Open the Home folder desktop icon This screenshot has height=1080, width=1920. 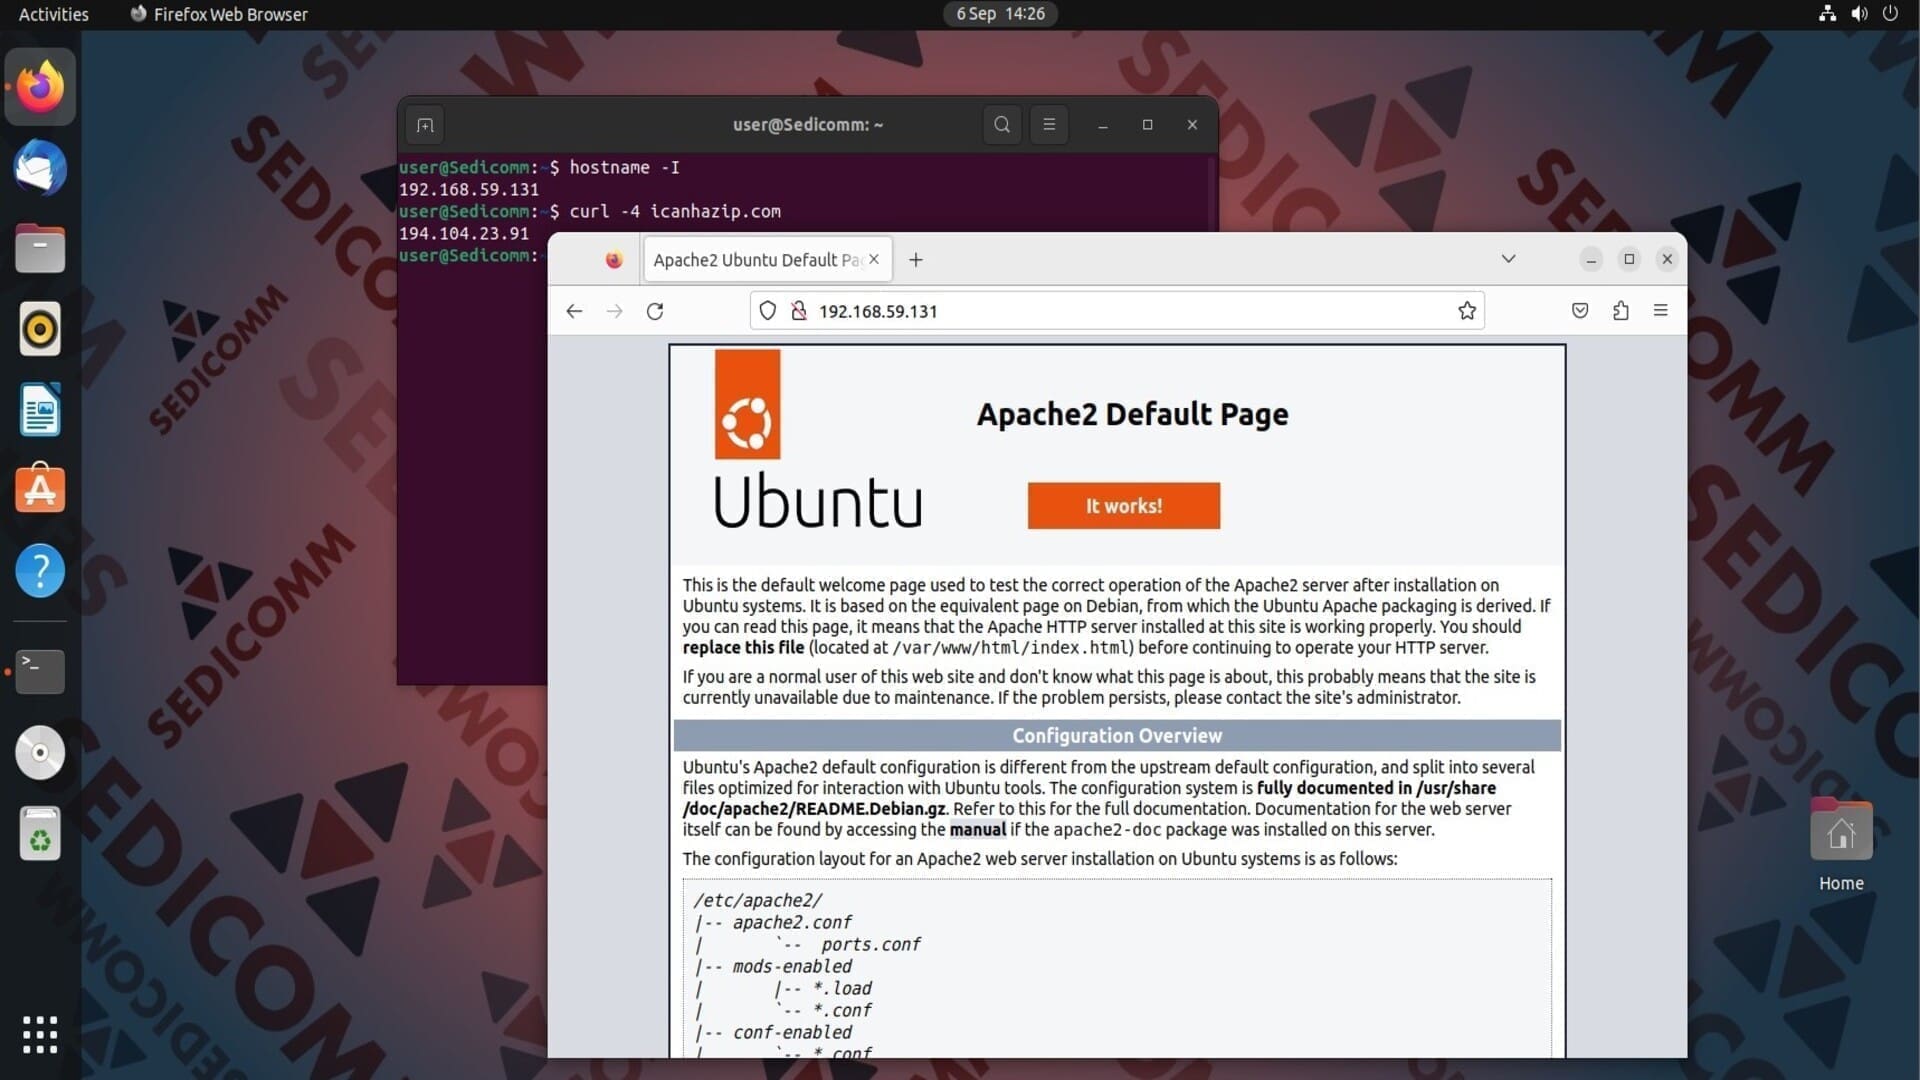click(x=1841, y=845)
